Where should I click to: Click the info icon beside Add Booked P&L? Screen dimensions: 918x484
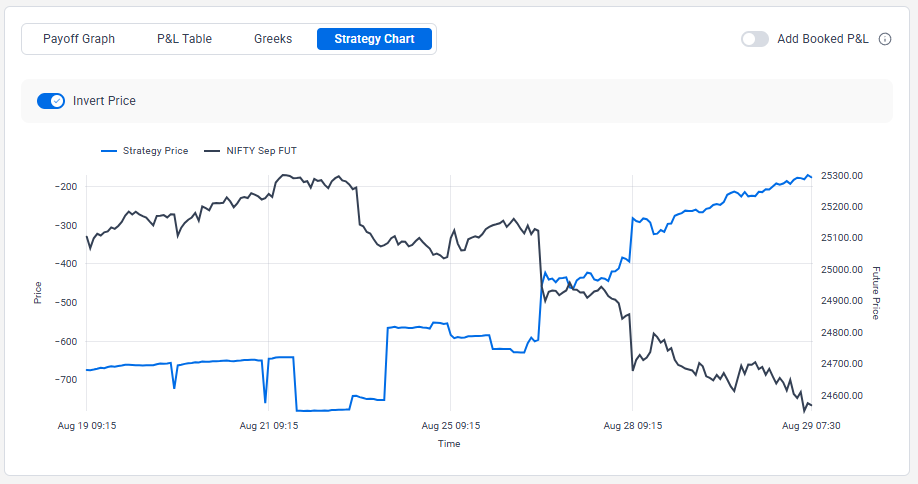[885, 39]
